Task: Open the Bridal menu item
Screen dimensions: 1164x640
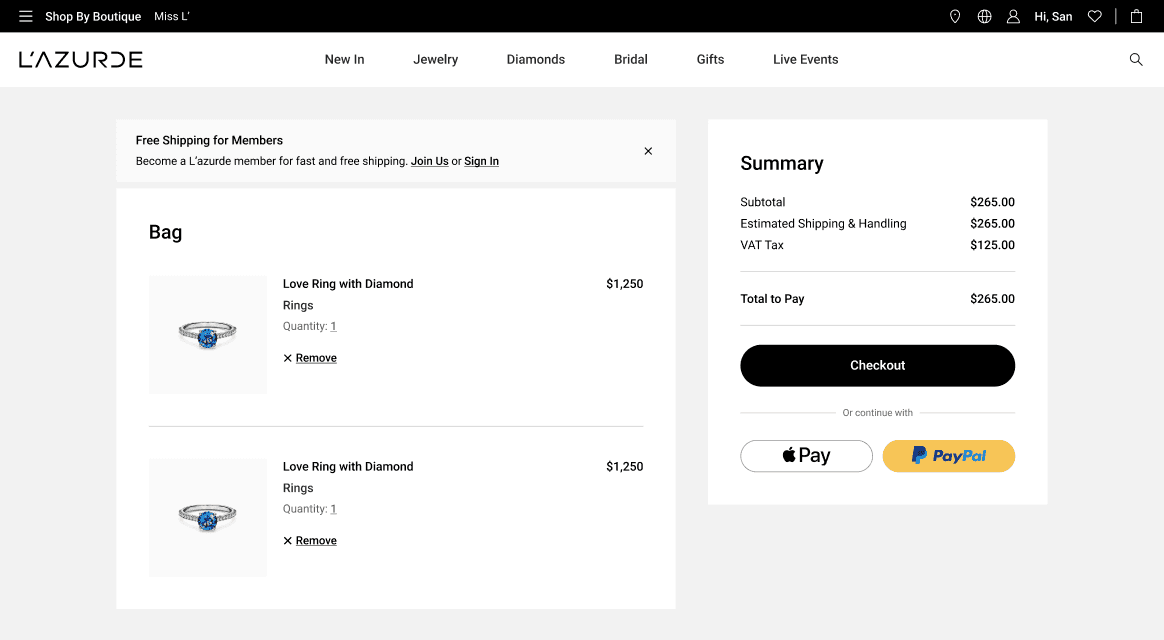Action: click(x=630, y=59)
